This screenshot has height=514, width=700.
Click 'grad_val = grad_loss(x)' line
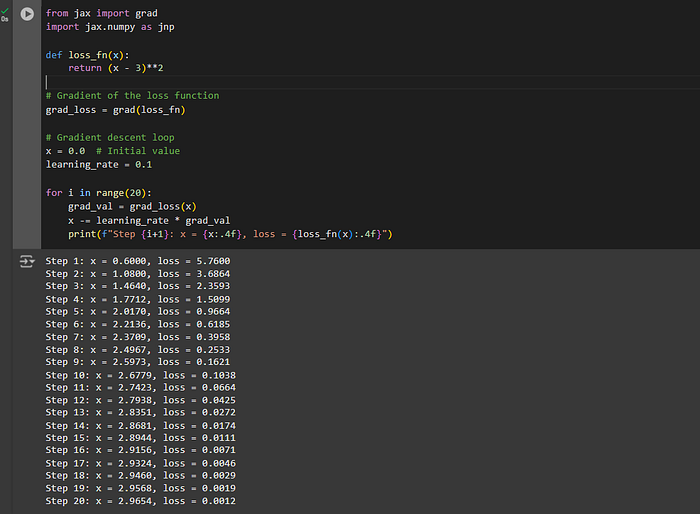[132, 207]
